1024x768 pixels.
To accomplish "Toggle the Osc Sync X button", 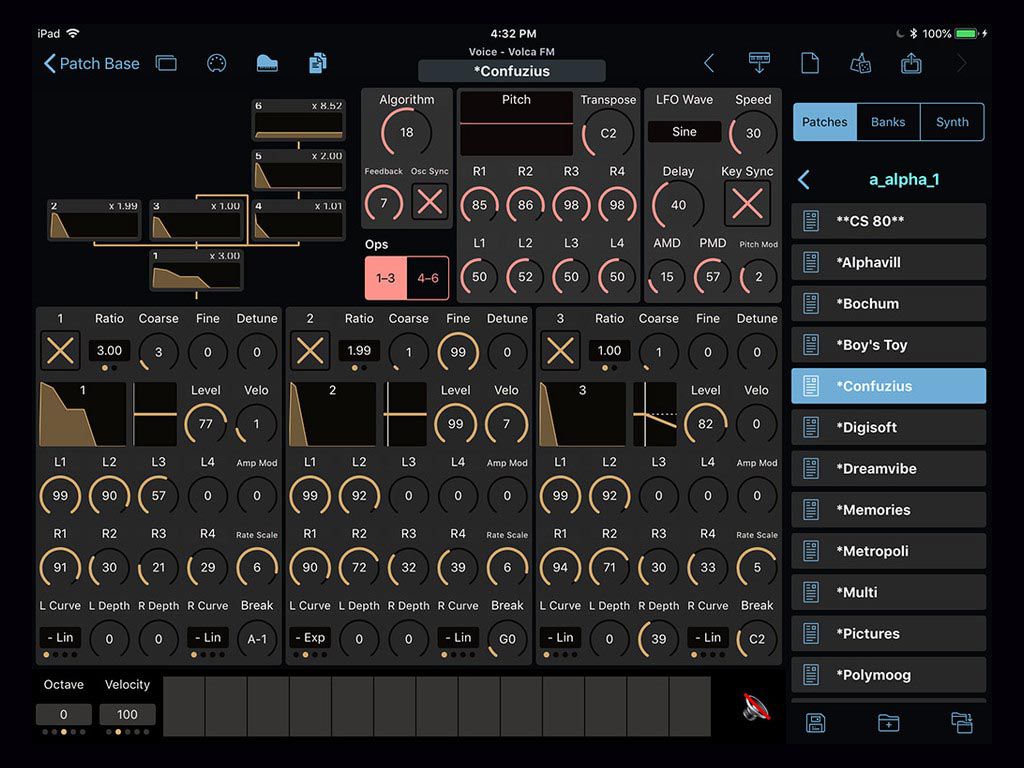I will click(430, 202).
